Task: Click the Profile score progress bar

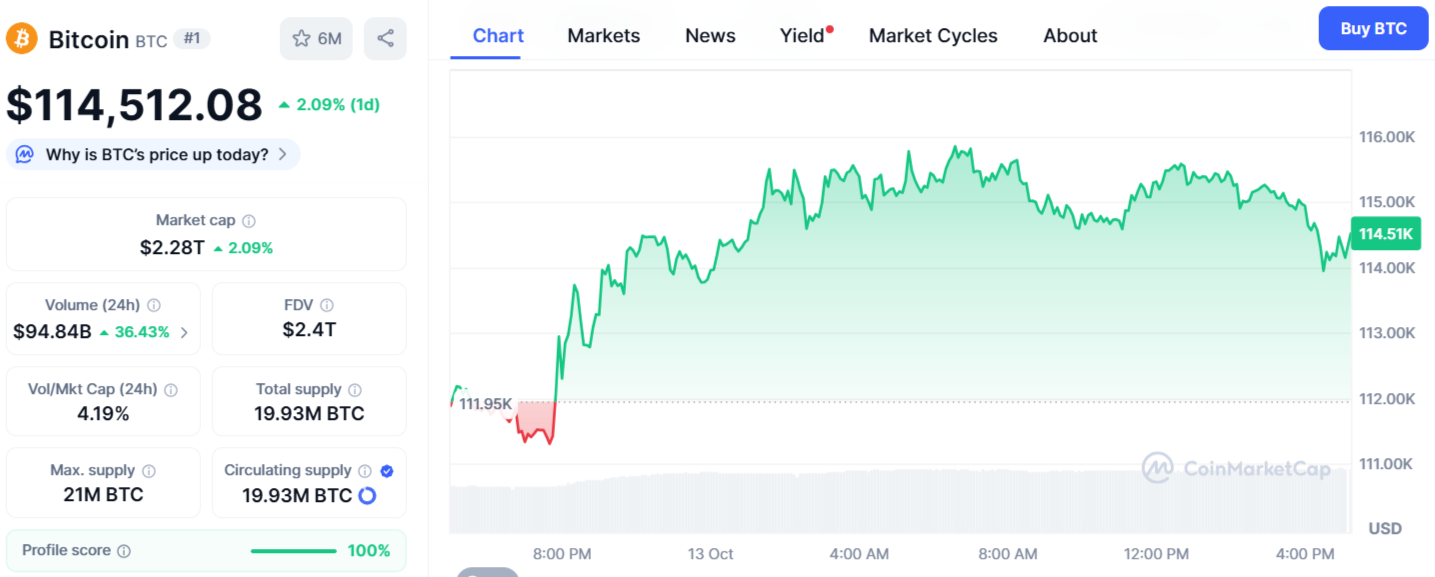Action: click(293, 551)
